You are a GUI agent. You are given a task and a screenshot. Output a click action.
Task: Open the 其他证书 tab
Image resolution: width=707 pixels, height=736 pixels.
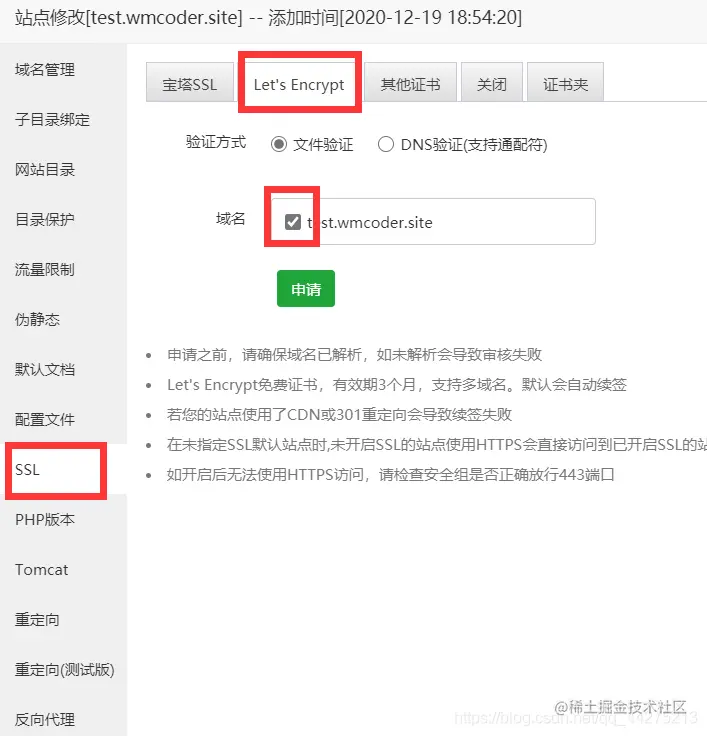click(x=410, y=82)
